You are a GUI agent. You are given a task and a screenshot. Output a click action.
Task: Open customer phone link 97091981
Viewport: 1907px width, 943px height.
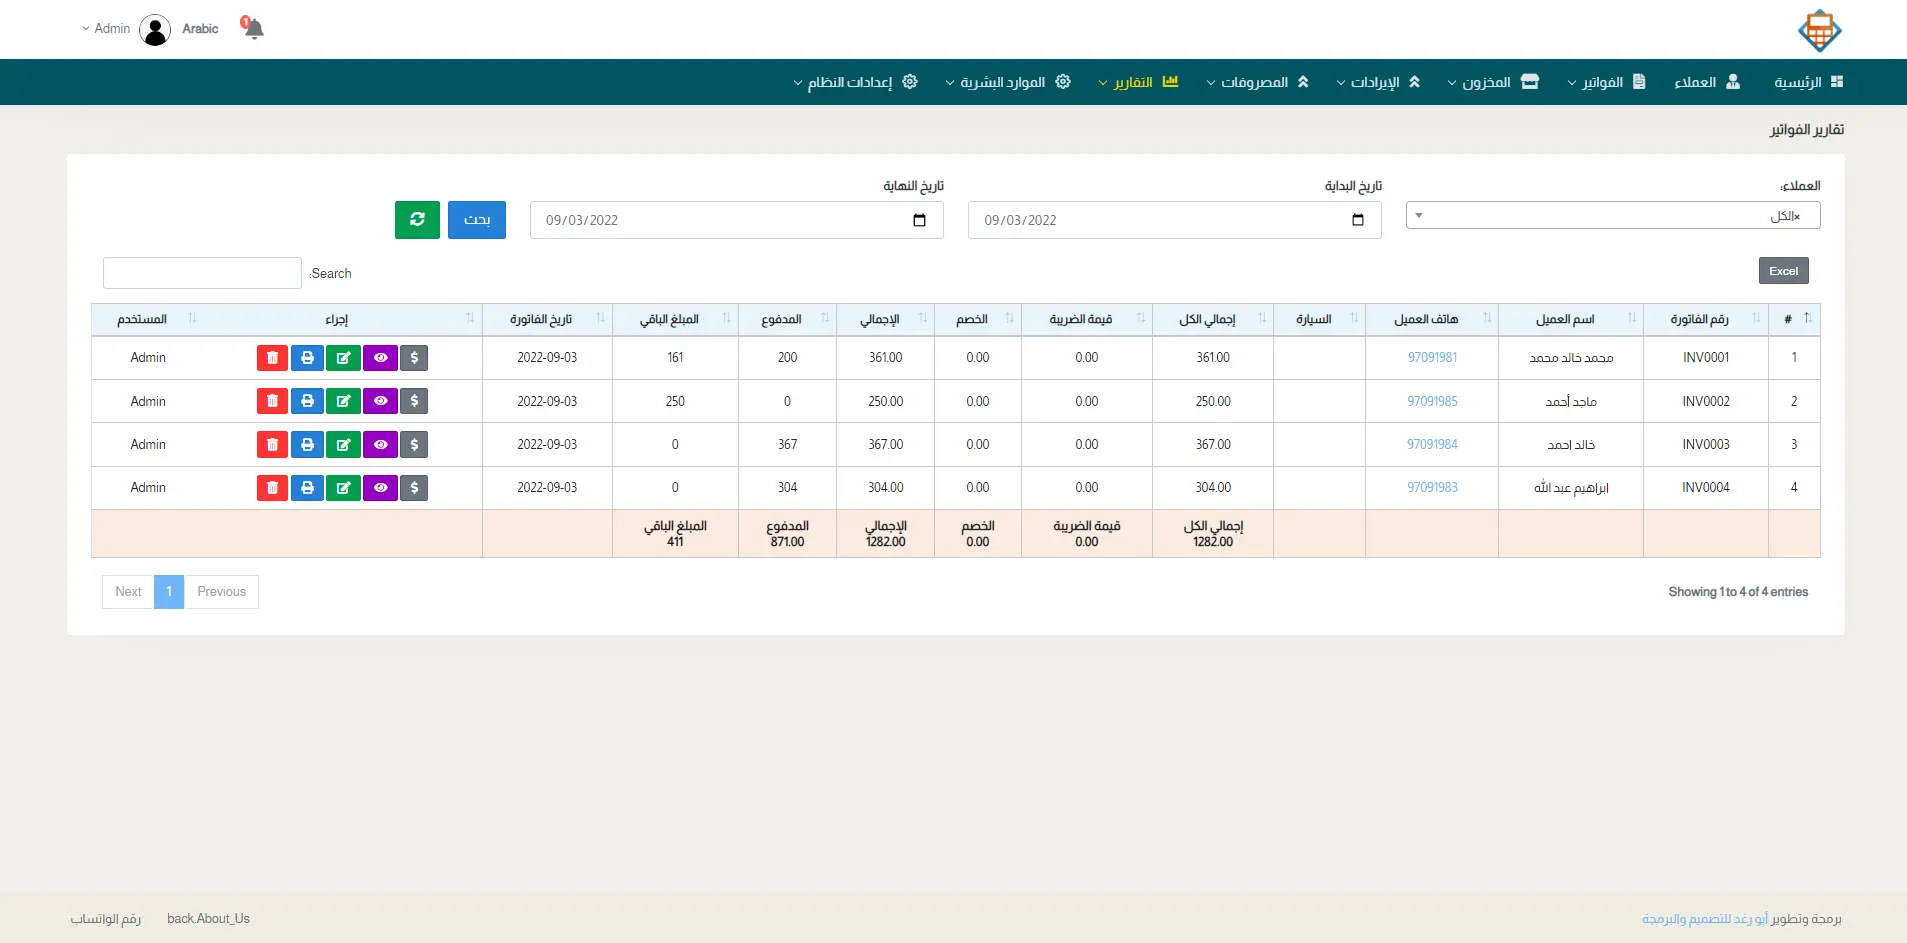click(1432, 358)
